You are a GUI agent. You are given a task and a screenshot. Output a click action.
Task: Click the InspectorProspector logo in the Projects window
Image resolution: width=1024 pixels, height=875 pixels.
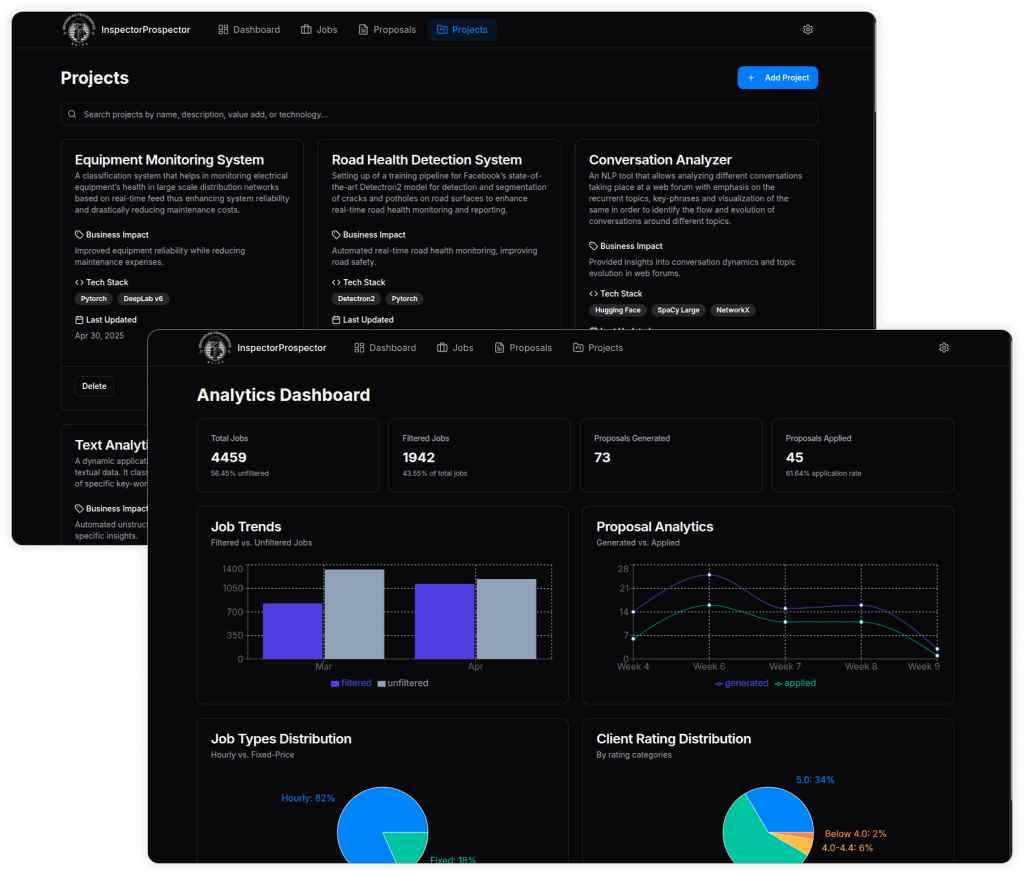(x=78, y=29)
